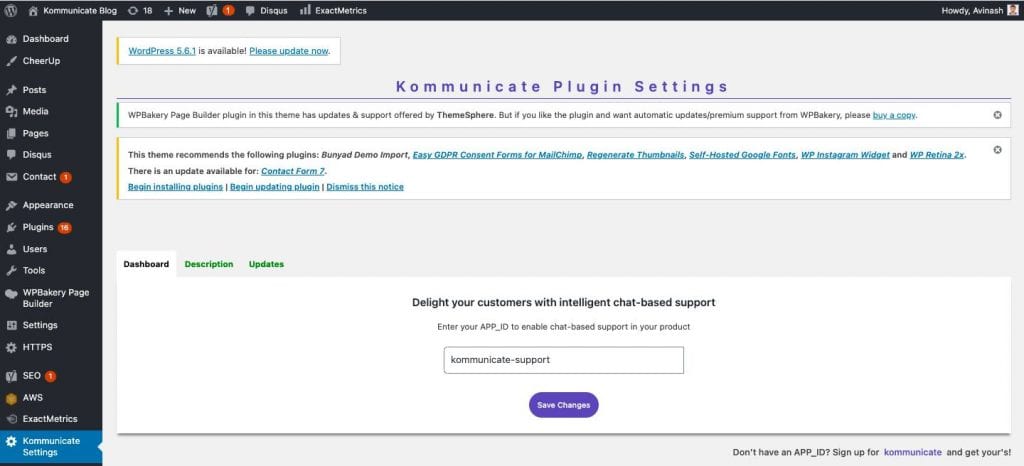Click the WPBakery Page Builder cloud icon
Screen dimensions: 1024x466
point(11,294)
